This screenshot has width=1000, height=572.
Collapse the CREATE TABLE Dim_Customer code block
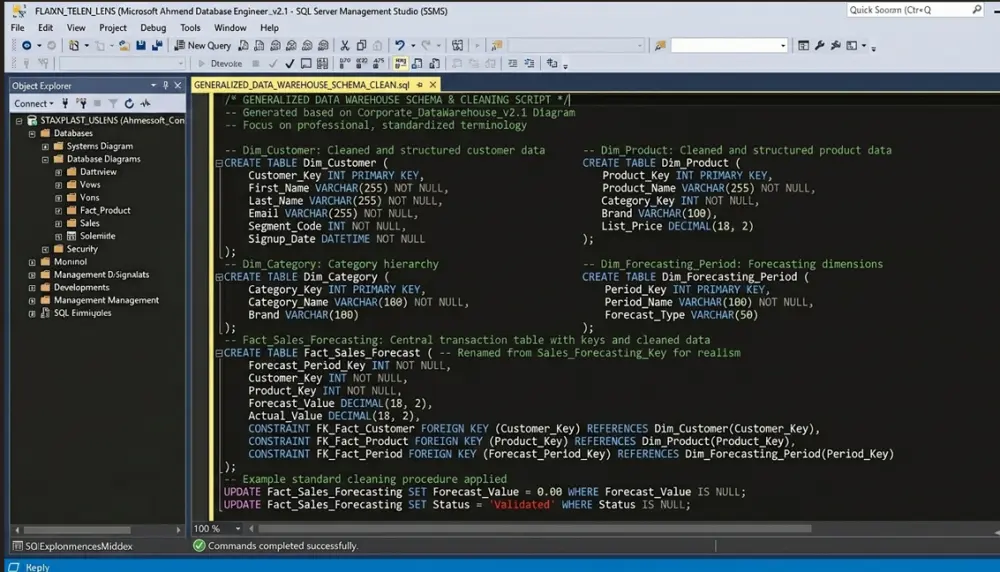219,163
